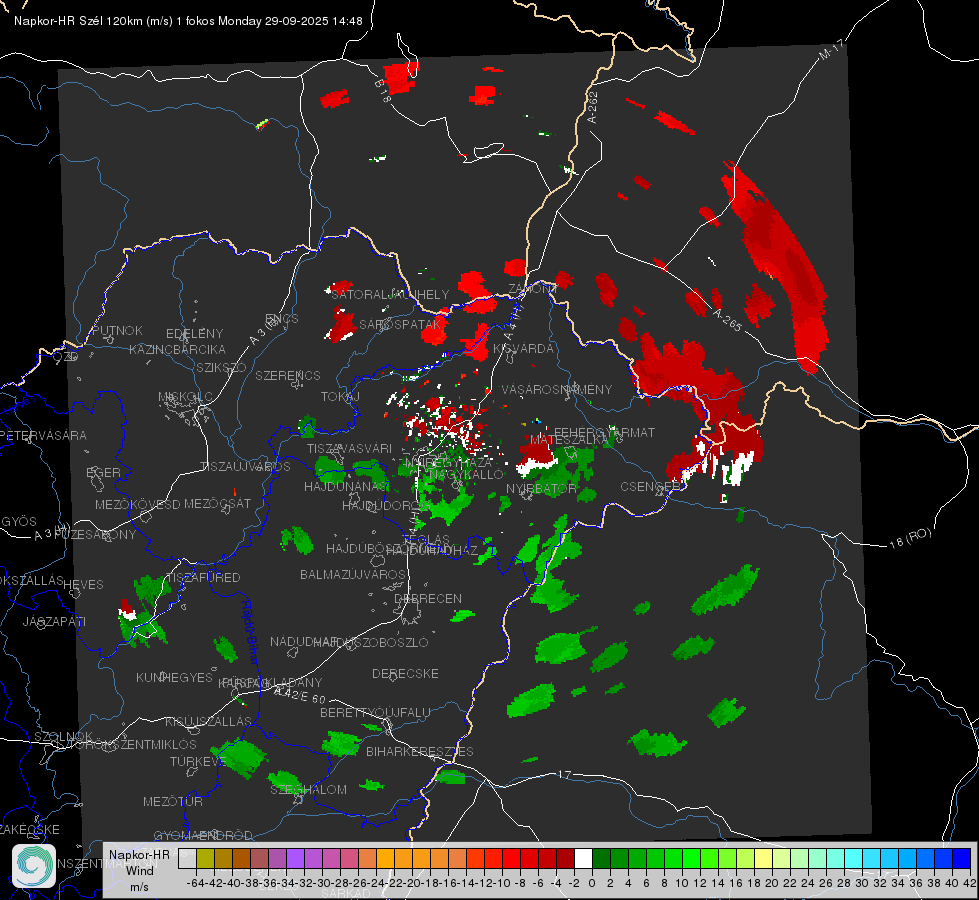Click the EDELENY town label
The height and width of the screenshot is (900, 979).
click(194, 334)
